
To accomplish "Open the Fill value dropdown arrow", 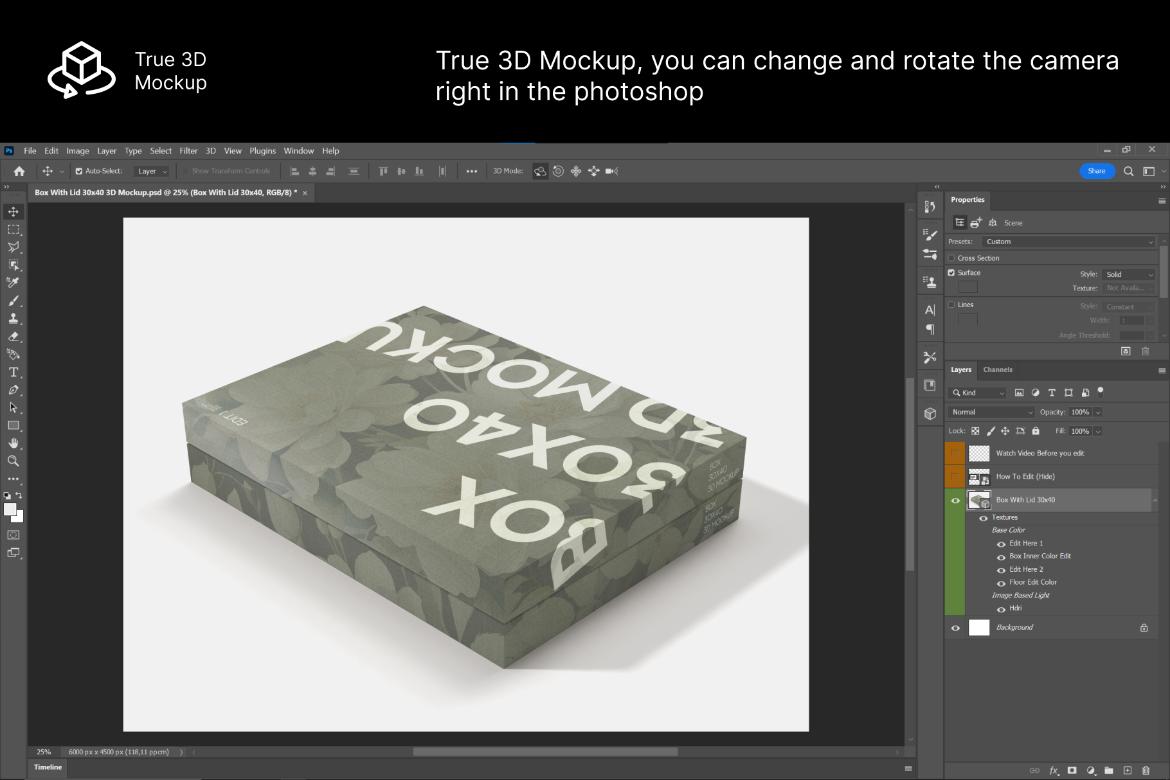I will pos(1098,431).
